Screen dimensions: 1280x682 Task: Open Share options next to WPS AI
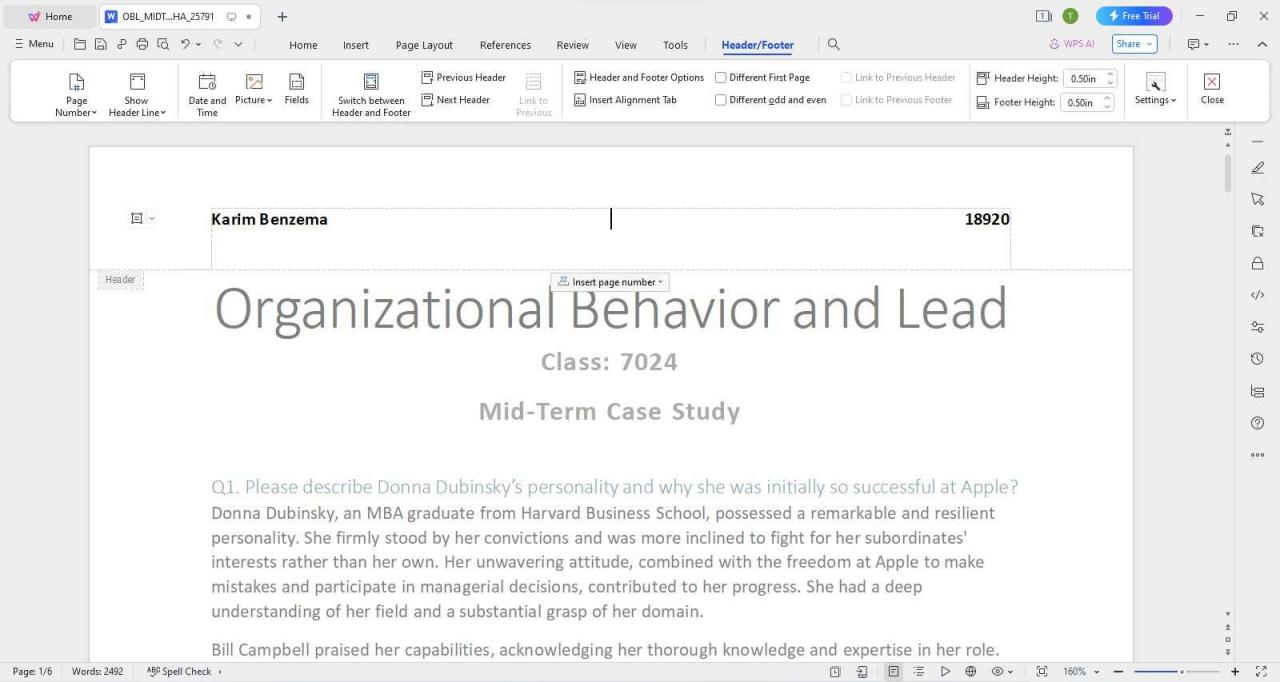click(x=1129, y=43)
